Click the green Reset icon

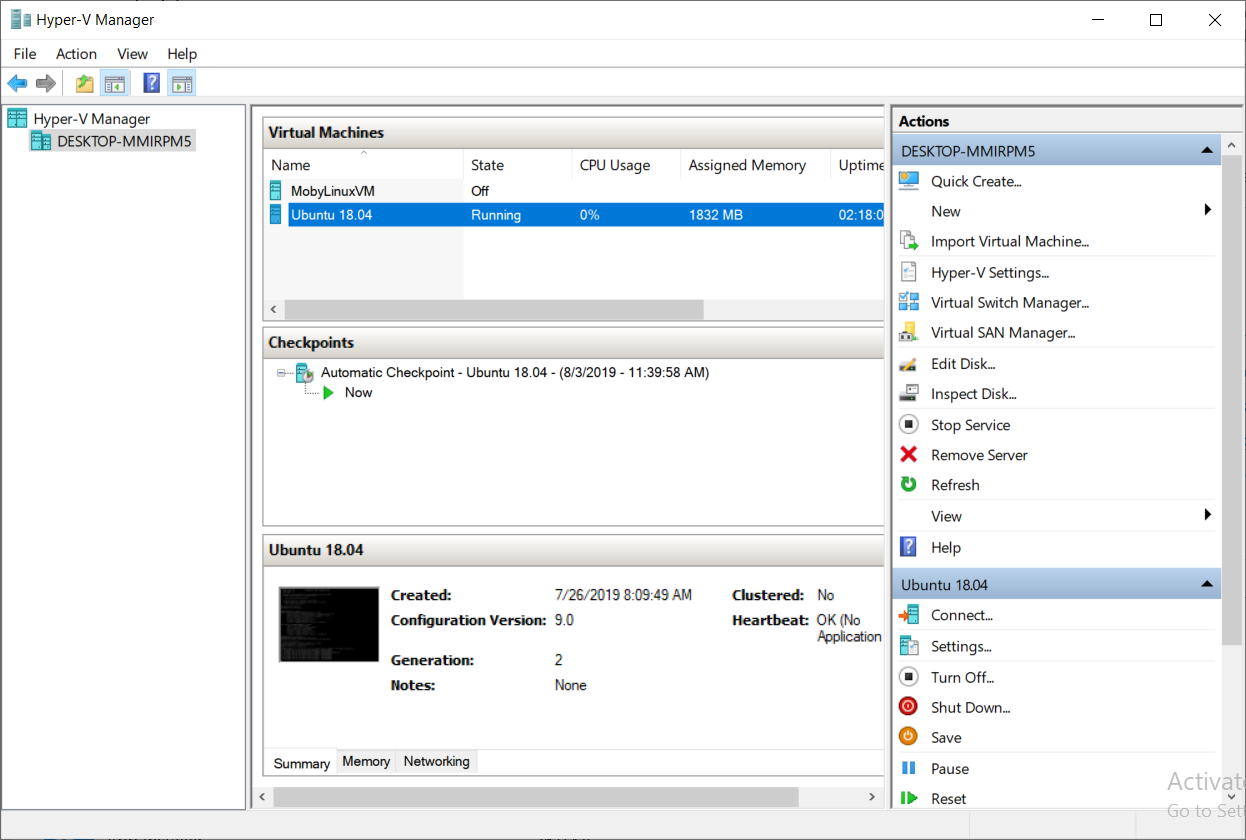pyautogui.click(x=909, y=798)
